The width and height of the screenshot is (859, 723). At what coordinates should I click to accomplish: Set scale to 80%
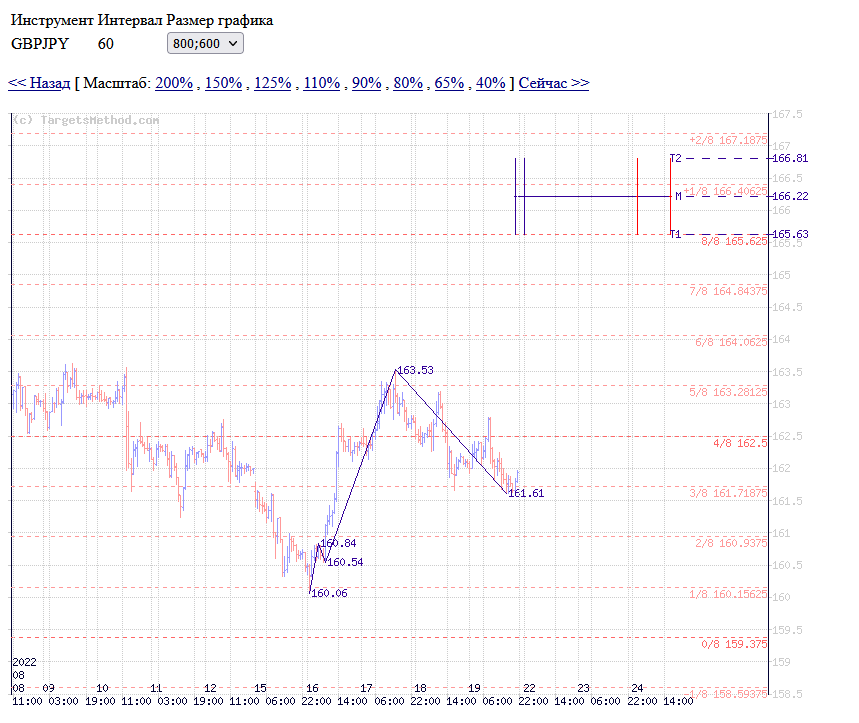[x=408, y=83]
